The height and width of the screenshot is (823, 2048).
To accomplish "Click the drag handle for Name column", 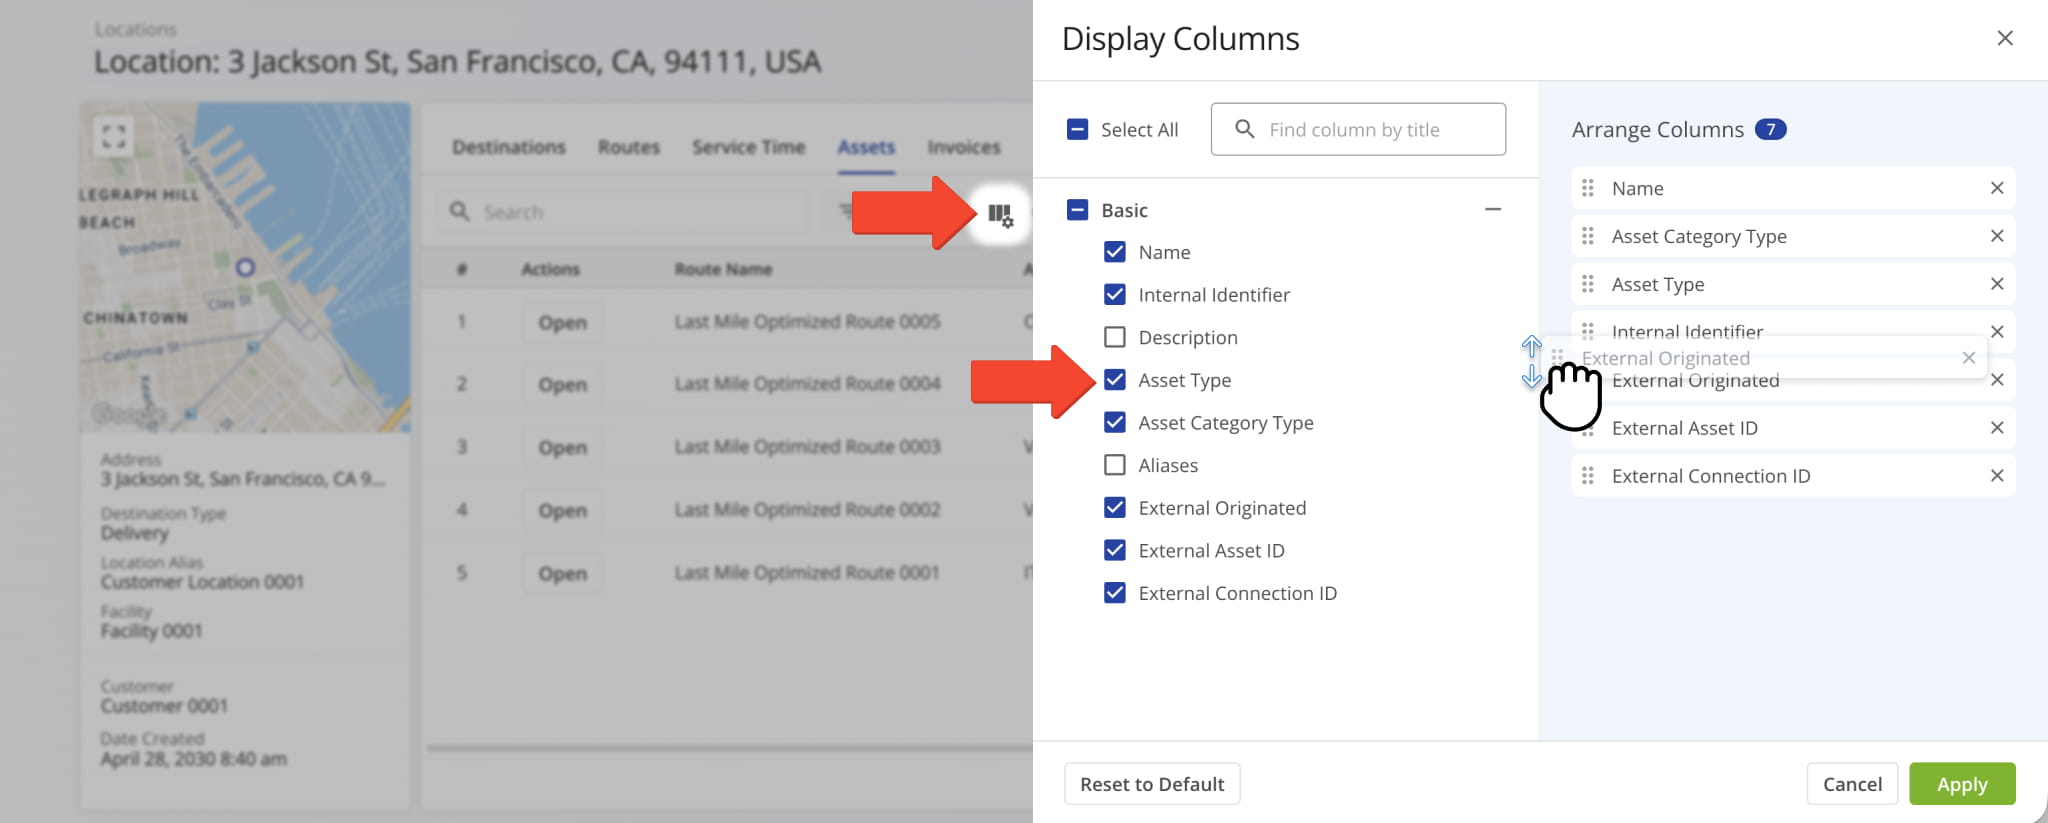I will click(x=1588, y=188).
